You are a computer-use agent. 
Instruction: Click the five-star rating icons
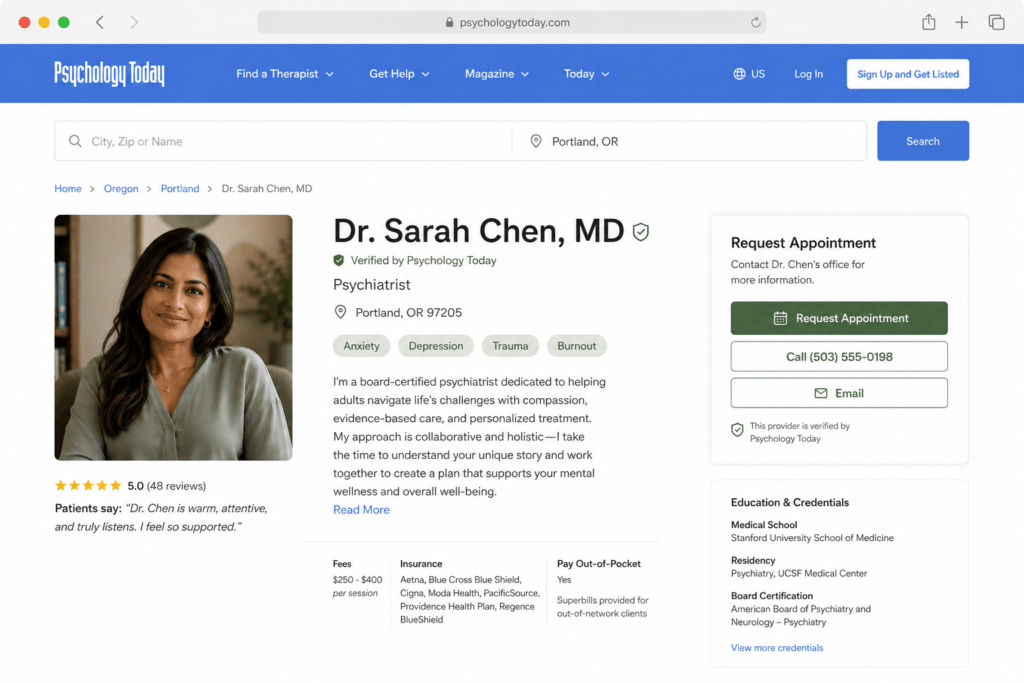pyautogui.click(x=88, y=485)
